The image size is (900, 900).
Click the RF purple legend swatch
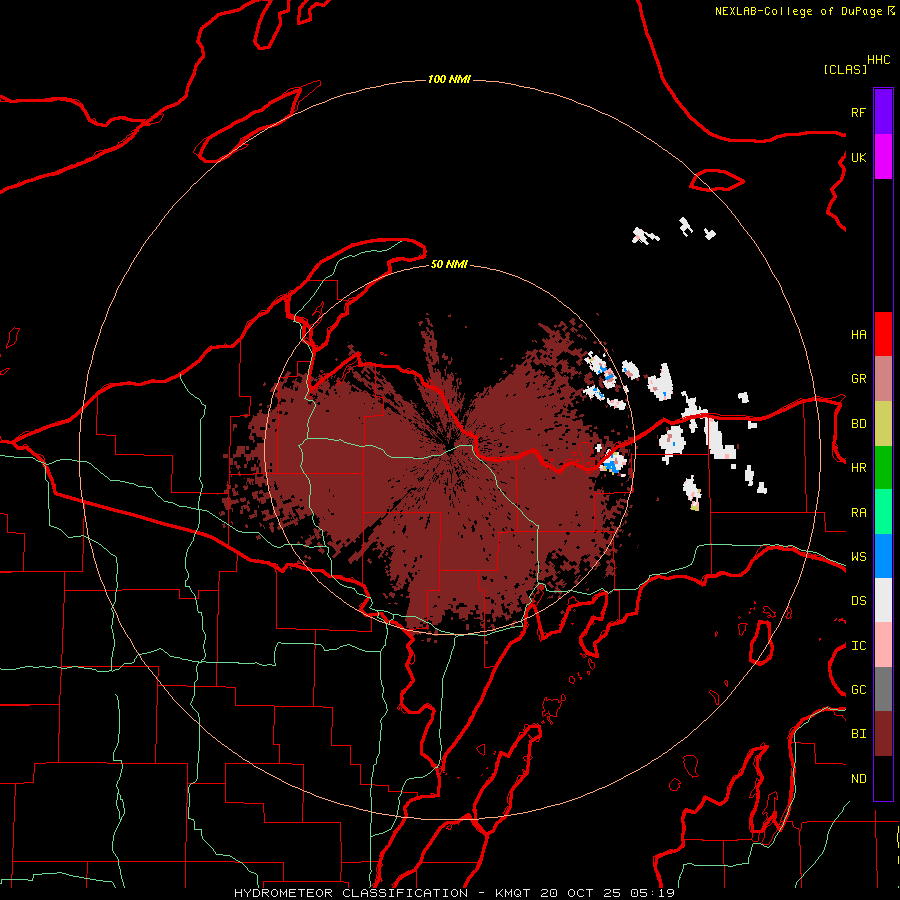tap(883, 112)
